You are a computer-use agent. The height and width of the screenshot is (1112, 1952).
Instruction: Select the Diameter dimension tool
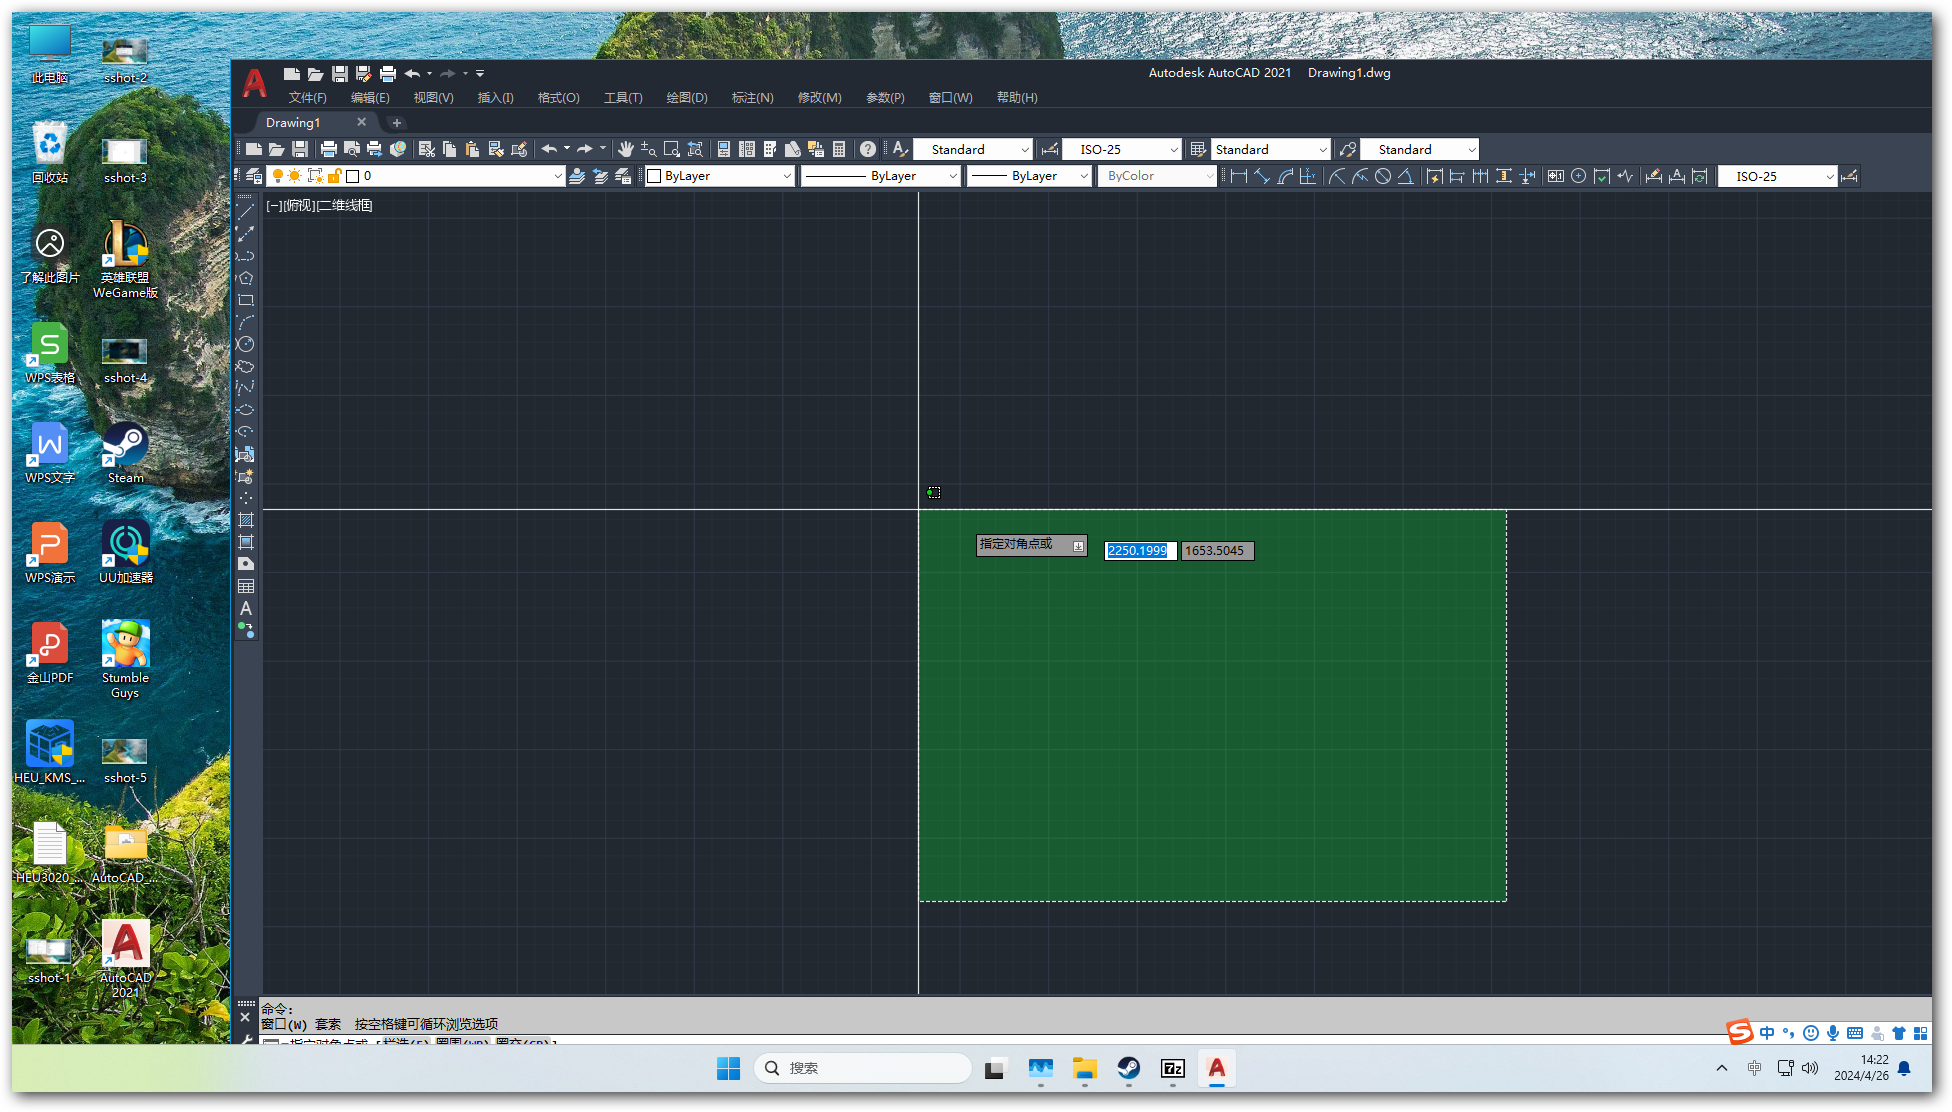1383,176
